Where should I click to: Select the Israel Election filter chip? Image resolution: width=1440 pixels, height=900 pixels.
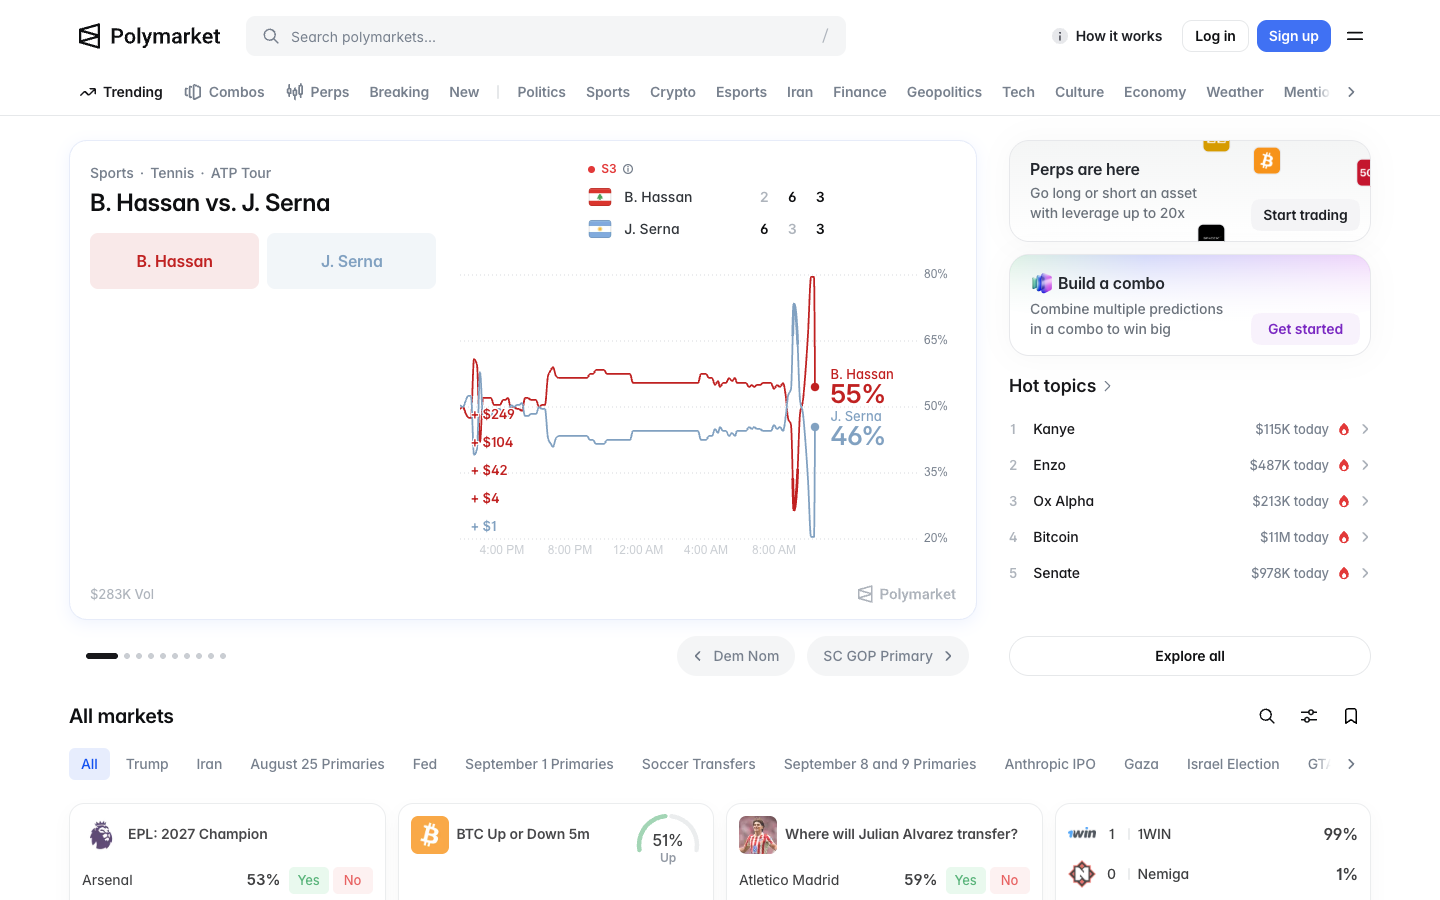point(1233,764)
